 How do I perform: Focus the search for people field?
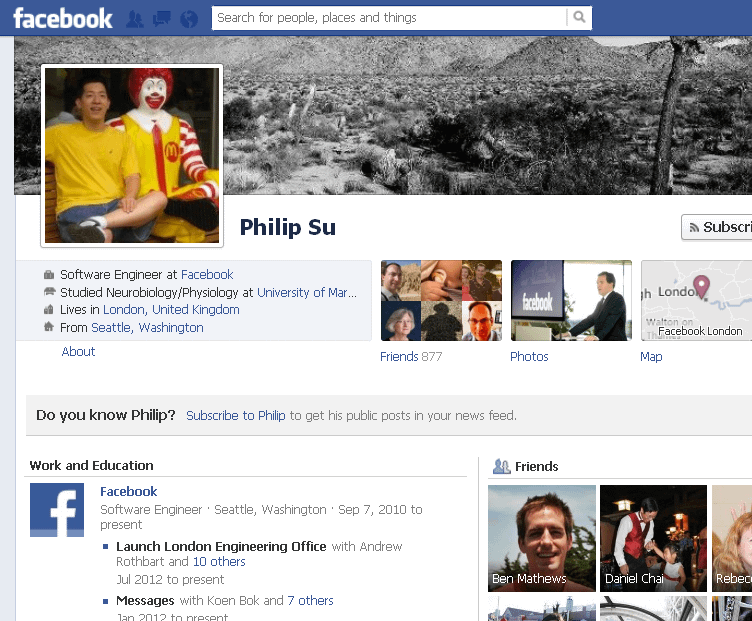[x=389, y=18]
